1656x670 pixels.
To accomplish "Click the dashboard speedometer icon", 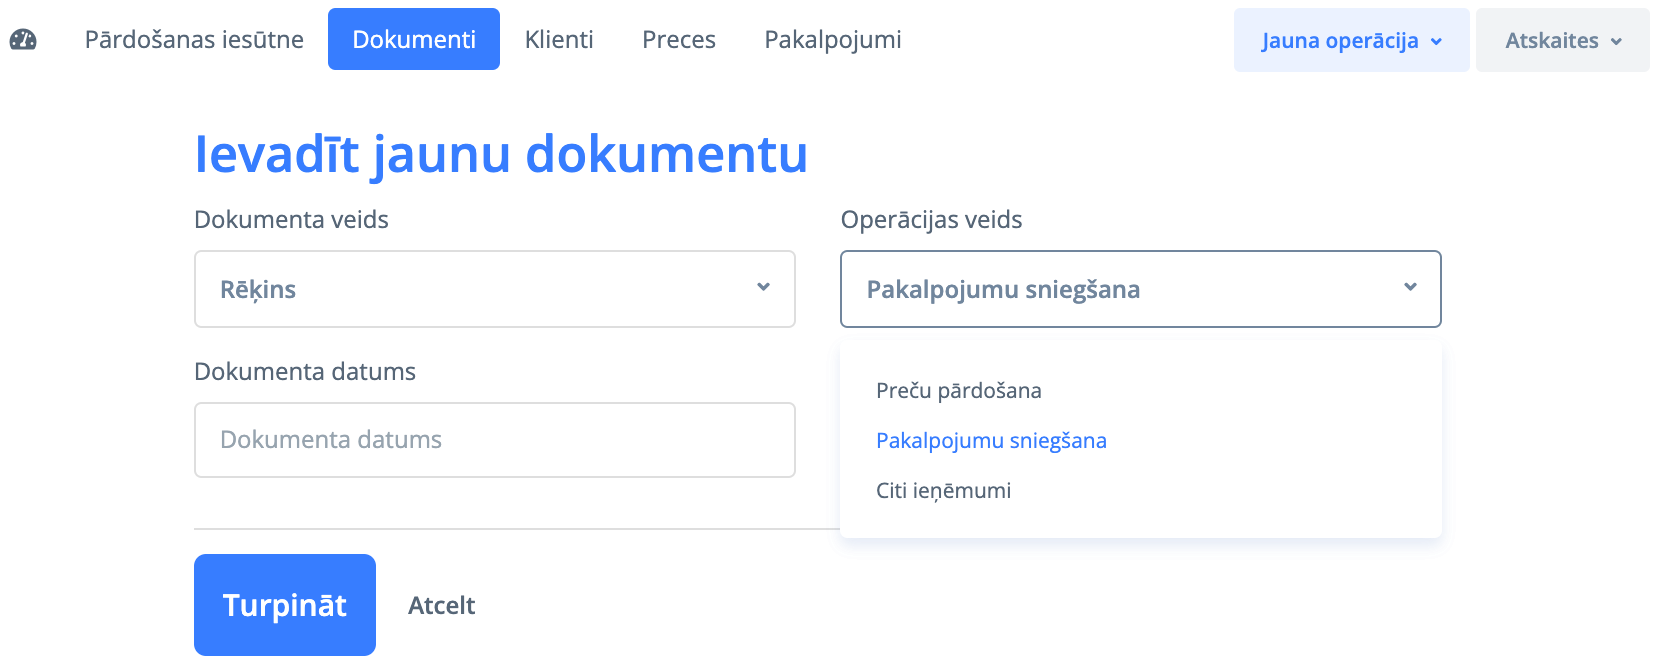I will point(23,40).
